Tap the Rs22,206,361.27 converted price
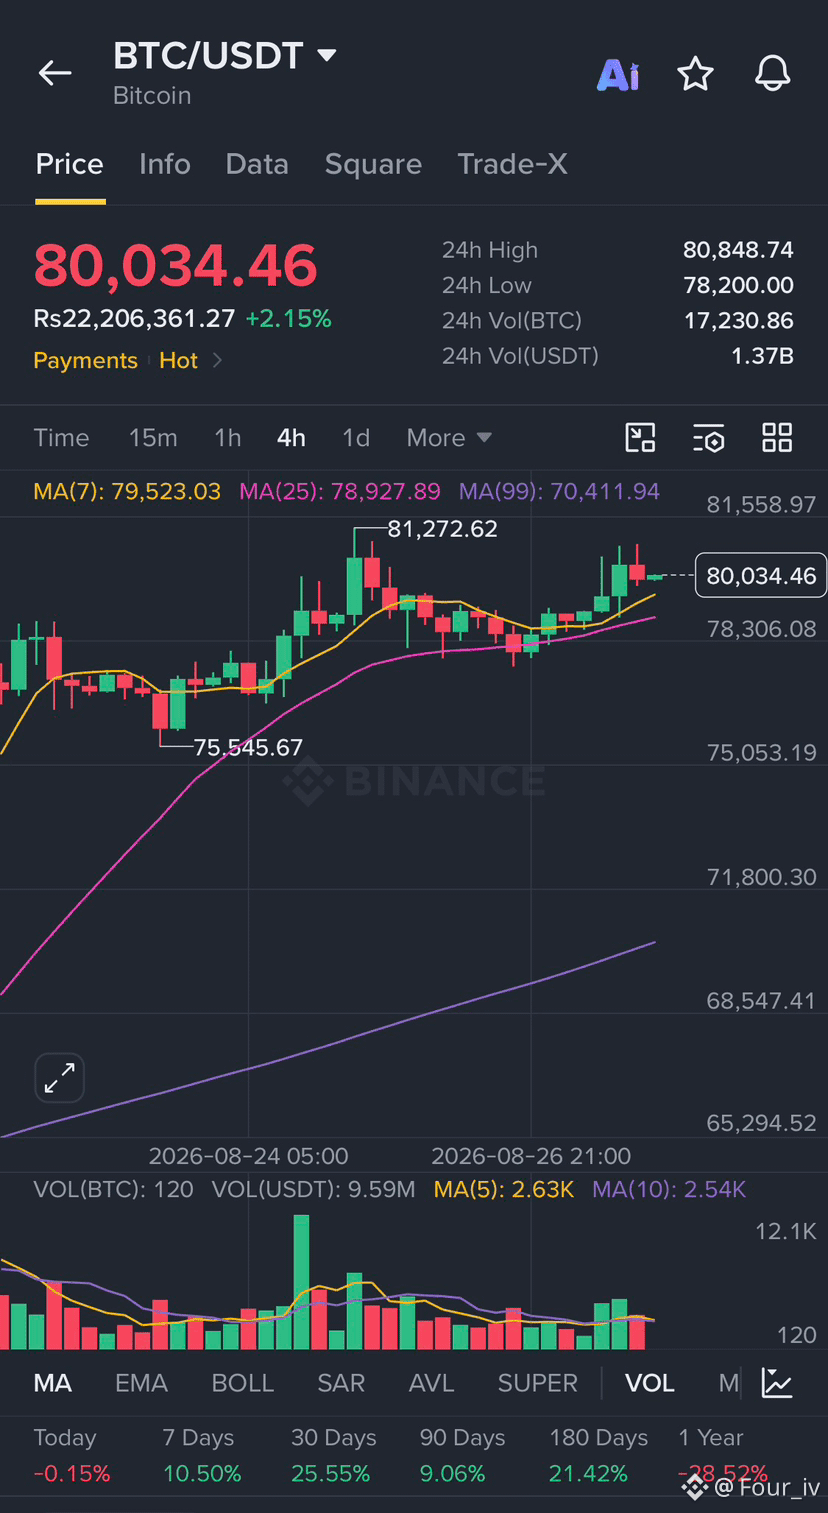The height and width of the screenshot is (1513, 828). (134, 319)
